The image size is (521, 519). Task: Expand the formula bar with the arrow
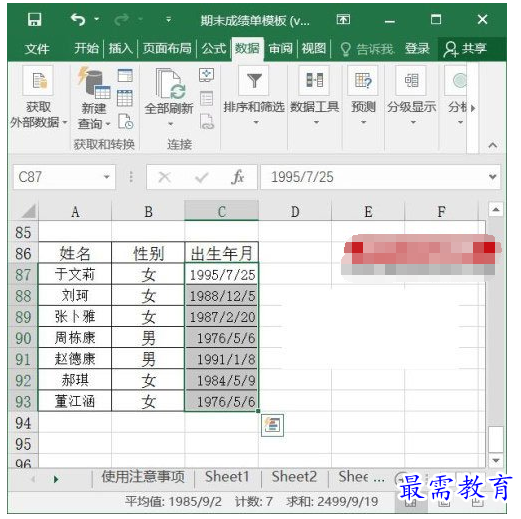(493, 177)
